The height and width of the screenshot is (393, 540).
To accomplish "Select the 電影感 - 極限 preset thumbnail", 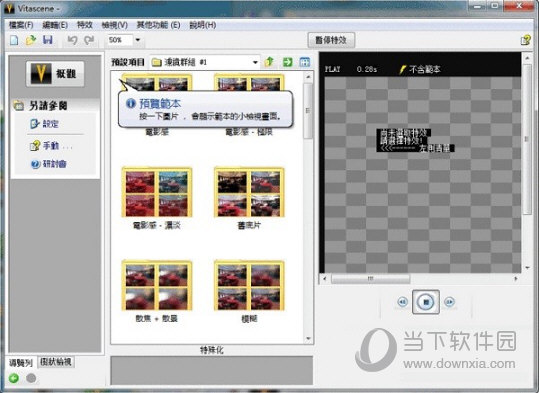I will point(249,83).
